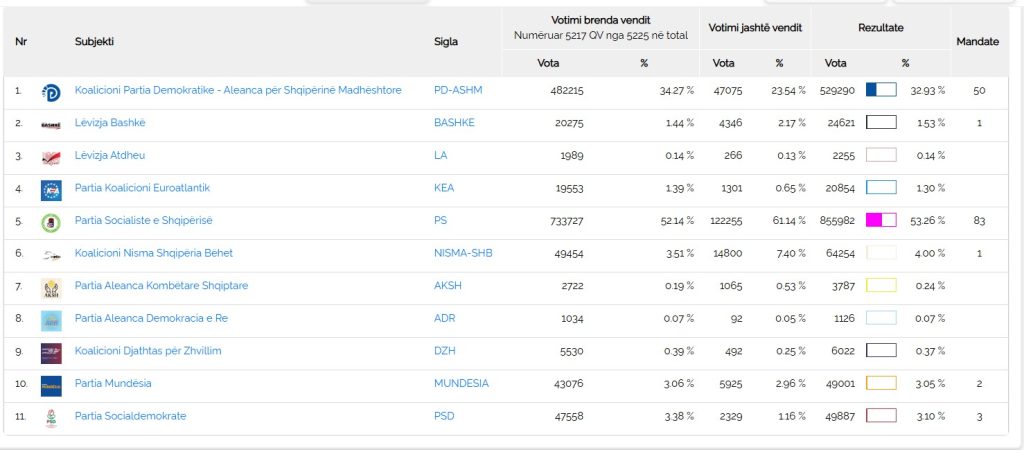Click the Aleanca Demokracia e Re logo

click(51, 321)
